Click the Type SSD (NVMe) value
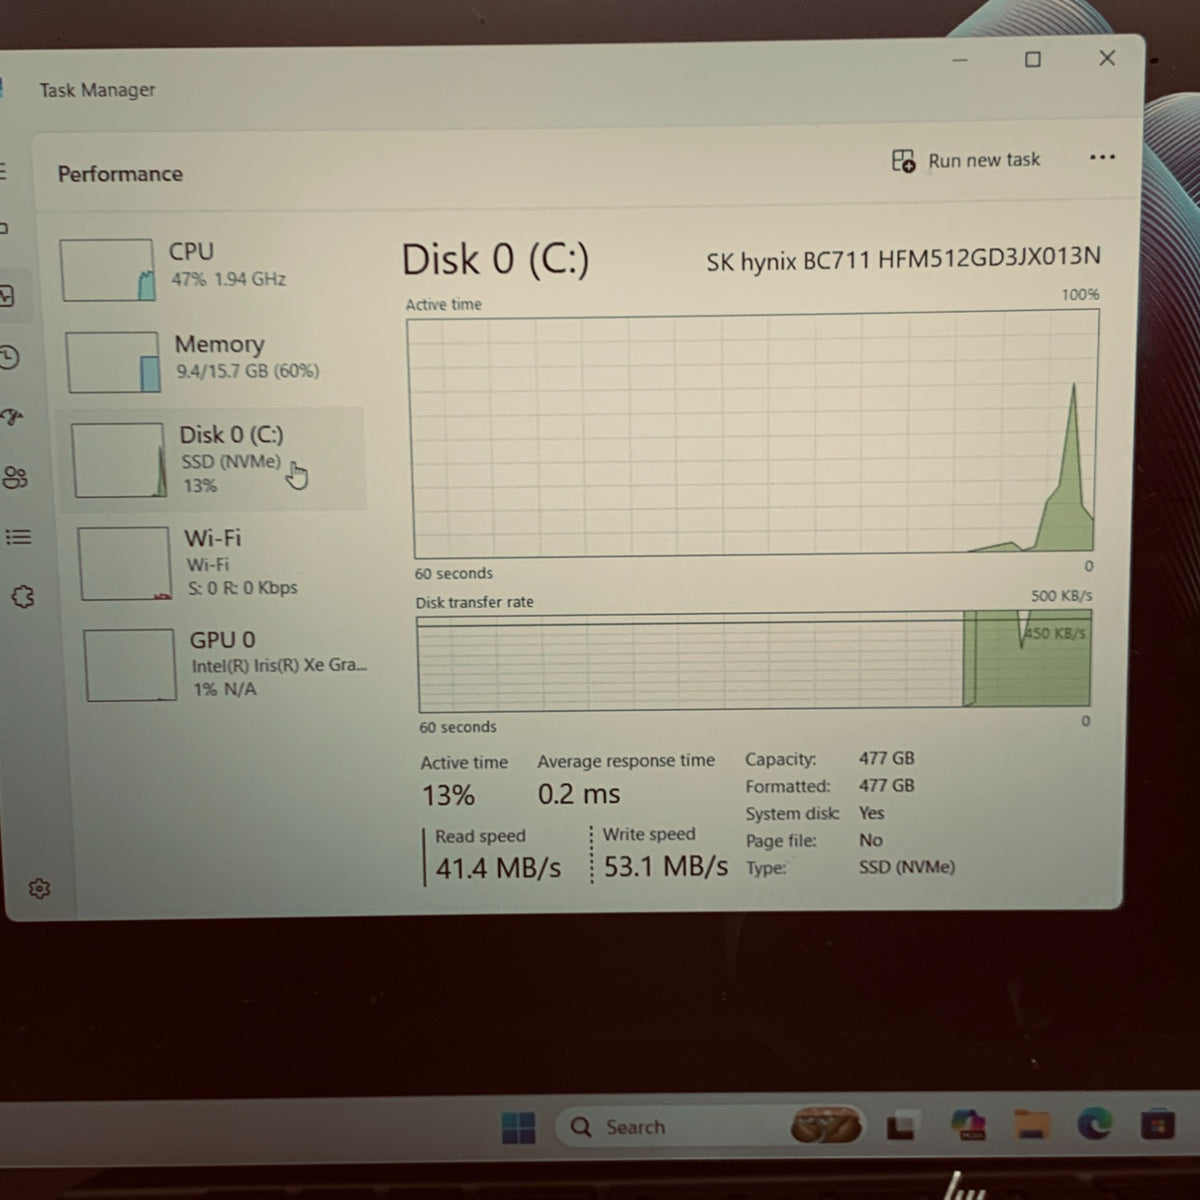Screen dimensions: 1200x1200 point(907,867)
